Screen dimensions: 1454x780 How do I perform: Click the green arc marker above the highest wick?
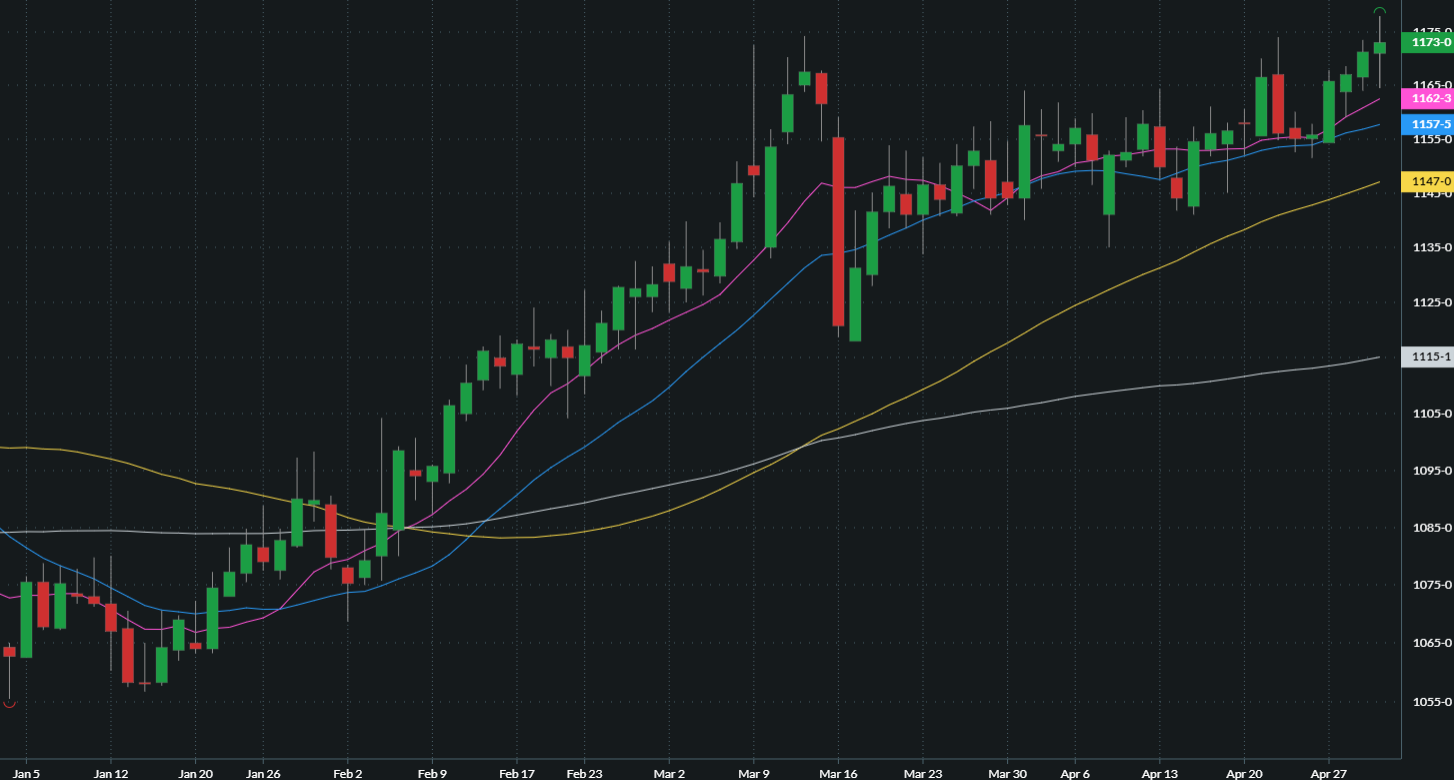pyautogui.click(x=1380, y=10)
